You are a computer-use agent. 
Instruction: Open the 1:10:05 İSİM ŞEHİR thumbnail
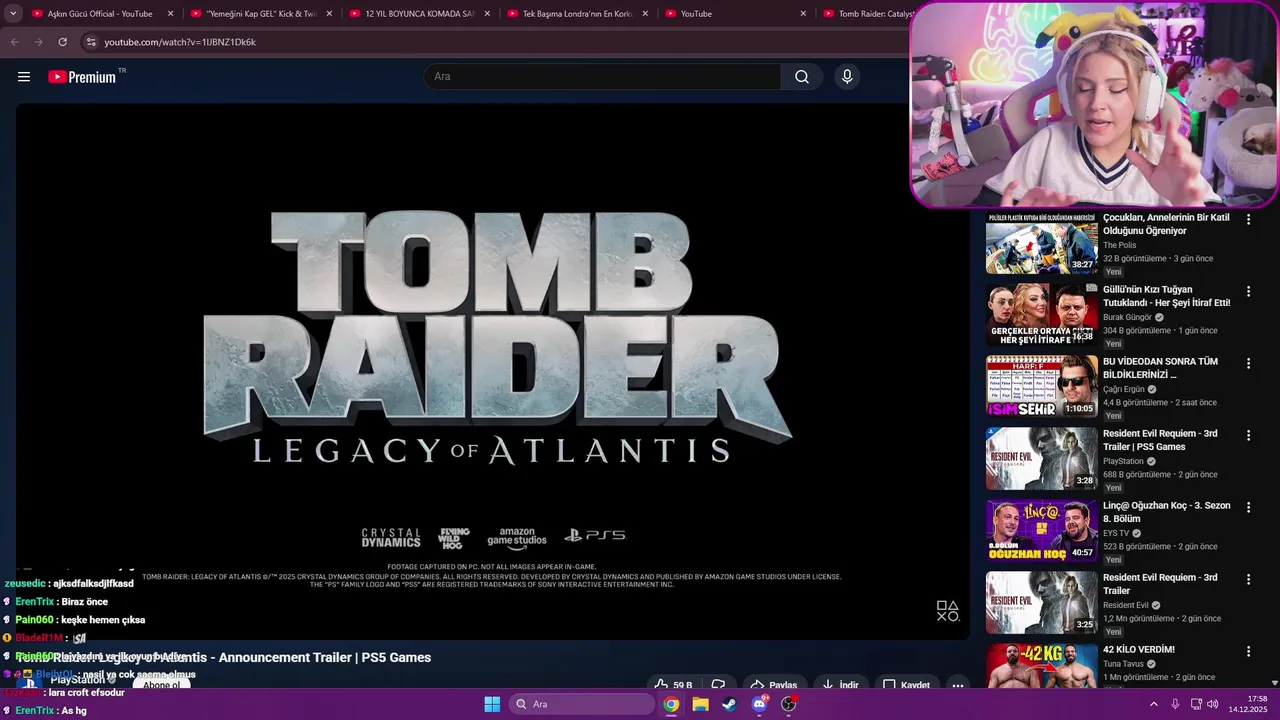[1041, 387]
